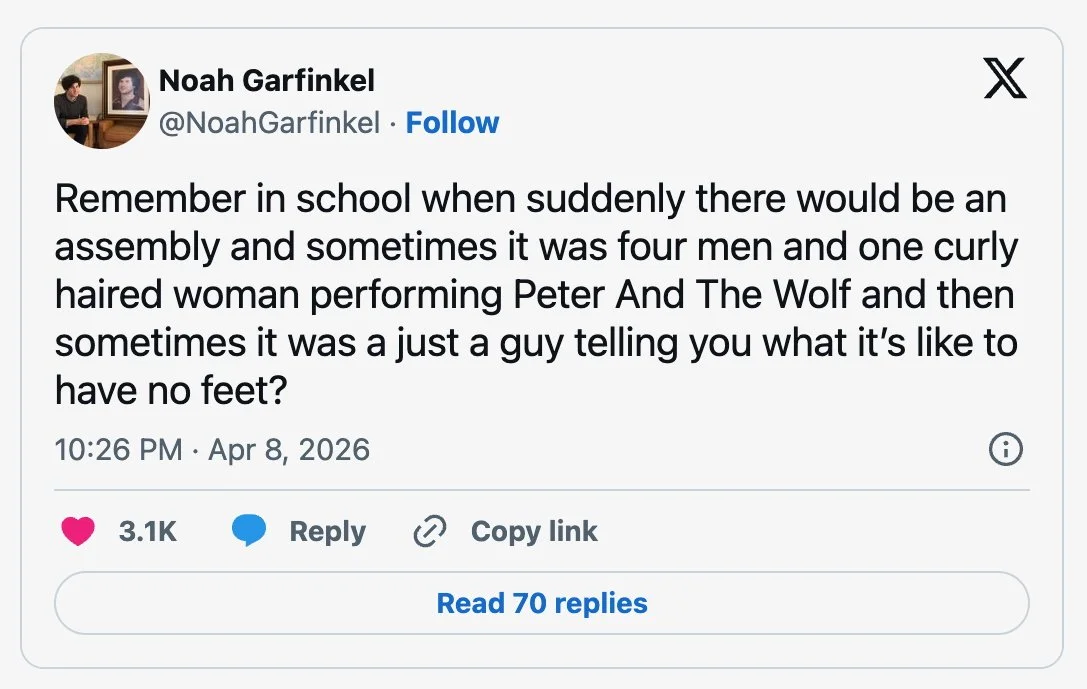The height and width of the screenshot is (689, 1087).
Task: Click the @NoahGarfinkel handle
Action: (x=269, y=123)
